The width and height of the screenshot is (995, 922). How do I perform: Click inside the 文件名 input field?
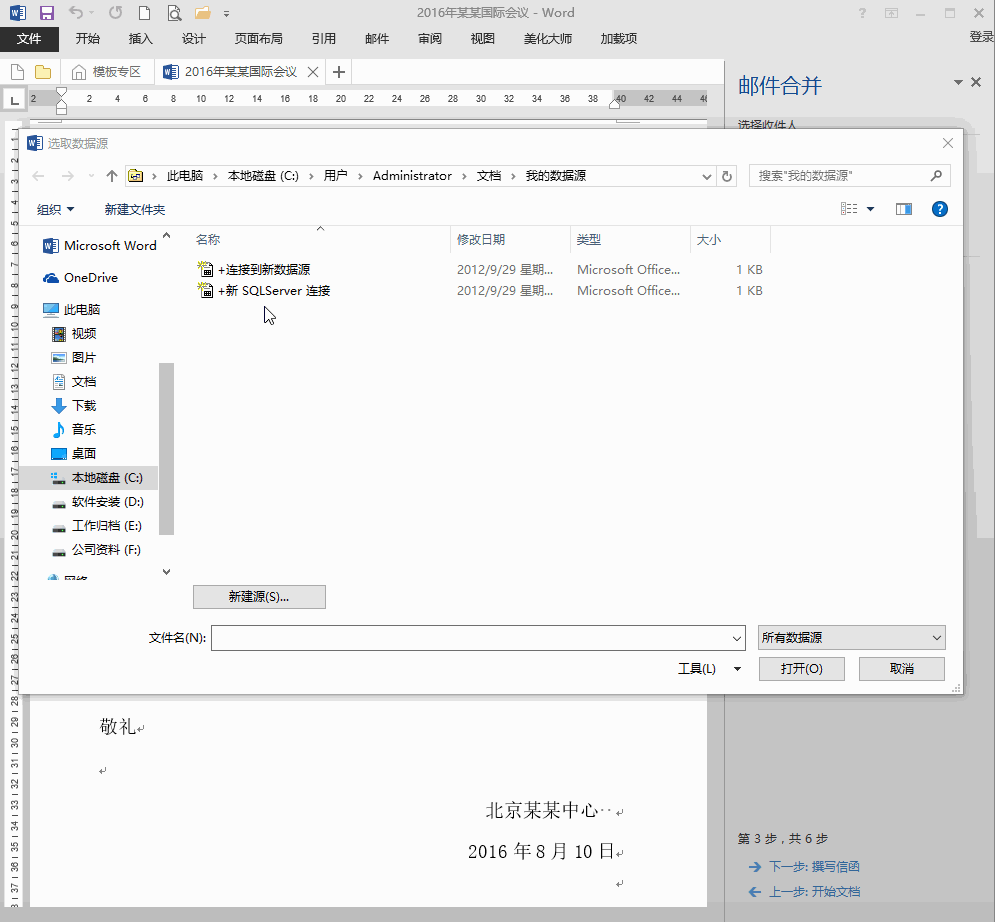[x=470, y=637]
